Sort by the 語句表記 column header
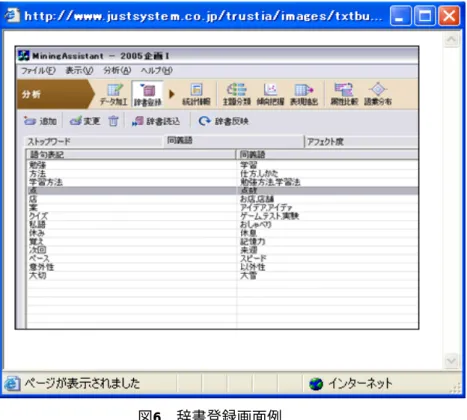Image resolution: width=467 pixels, height=420 pixels. (x=131, y=154)
